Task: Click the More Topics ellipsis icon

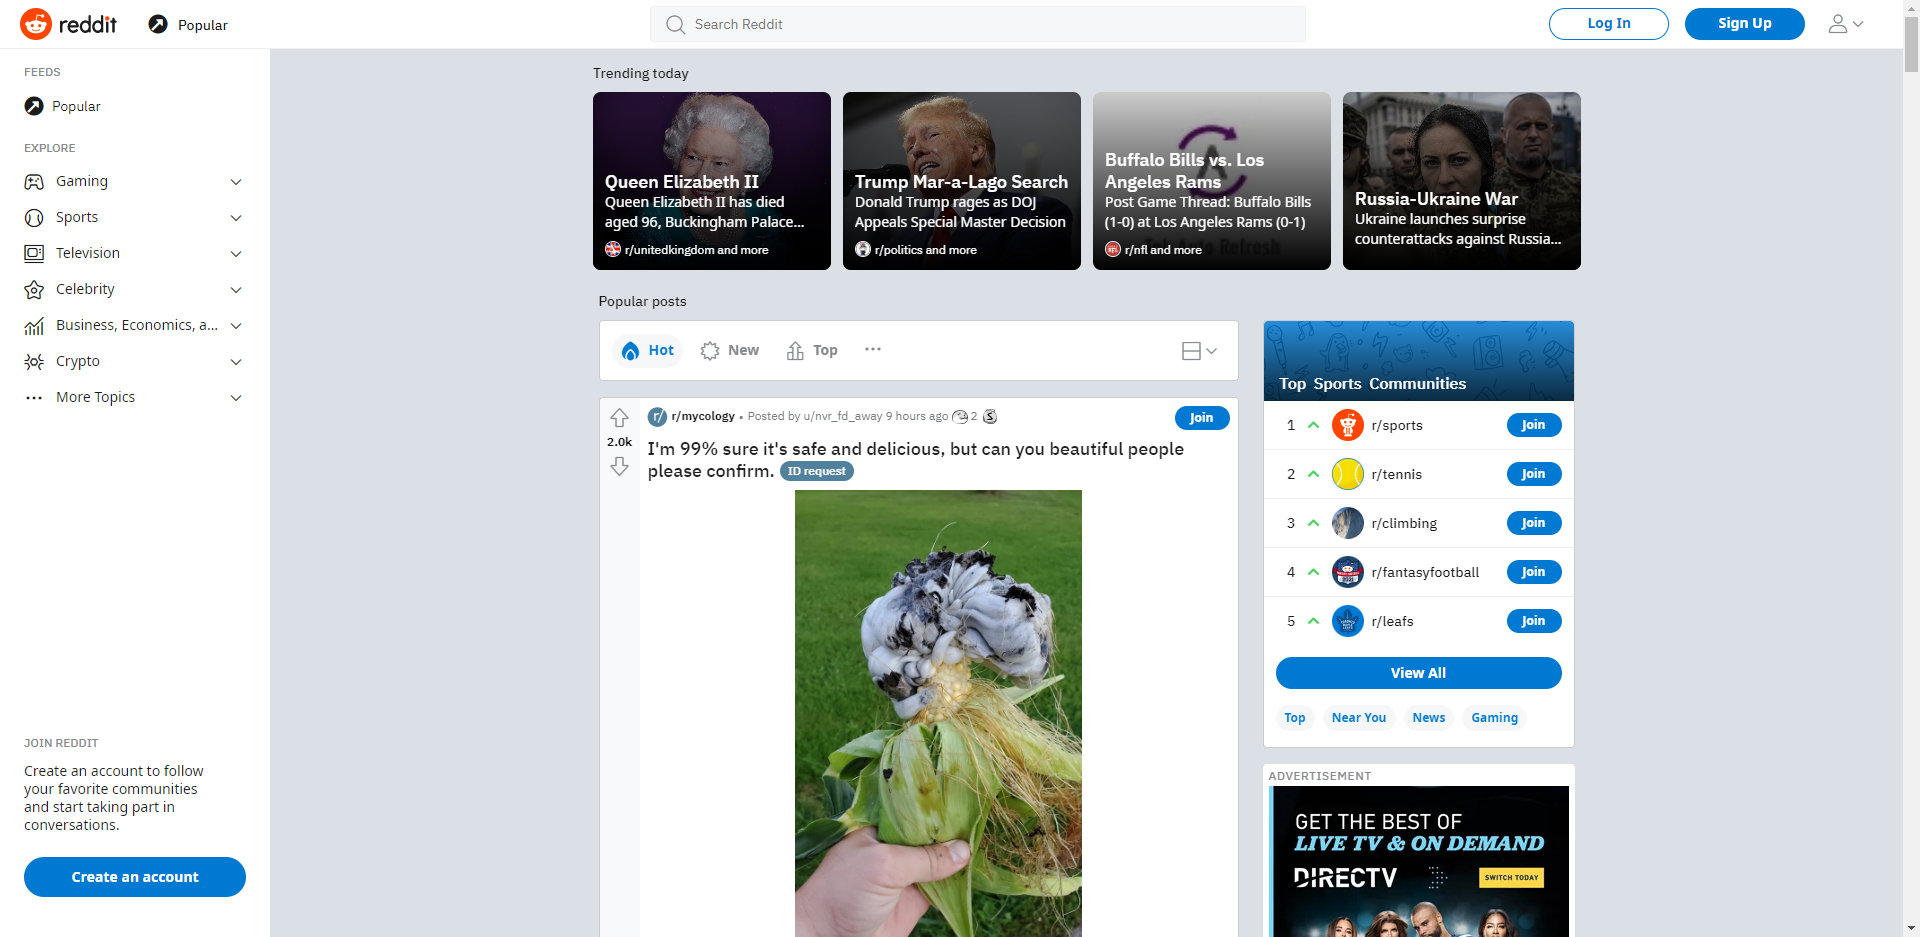Action: pos(34,398)
